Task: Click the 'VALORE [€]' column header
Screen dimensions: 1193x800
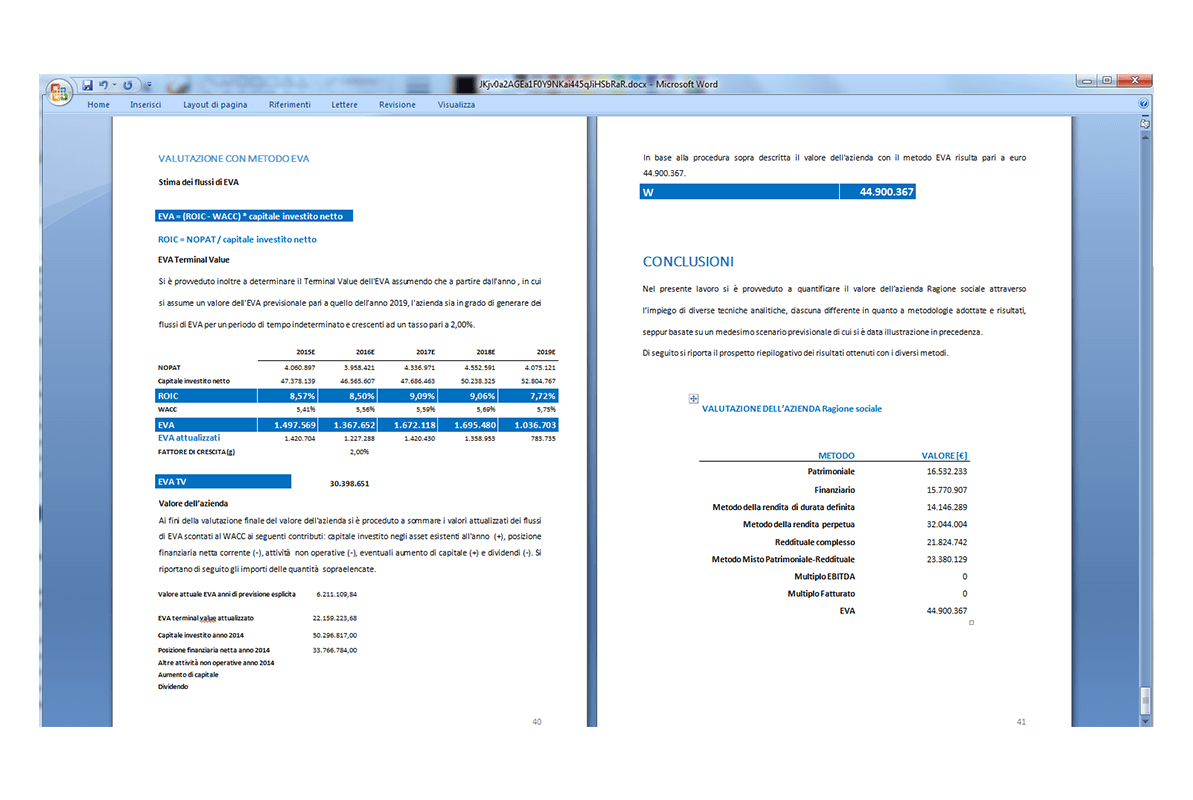Action: point(944,455)
